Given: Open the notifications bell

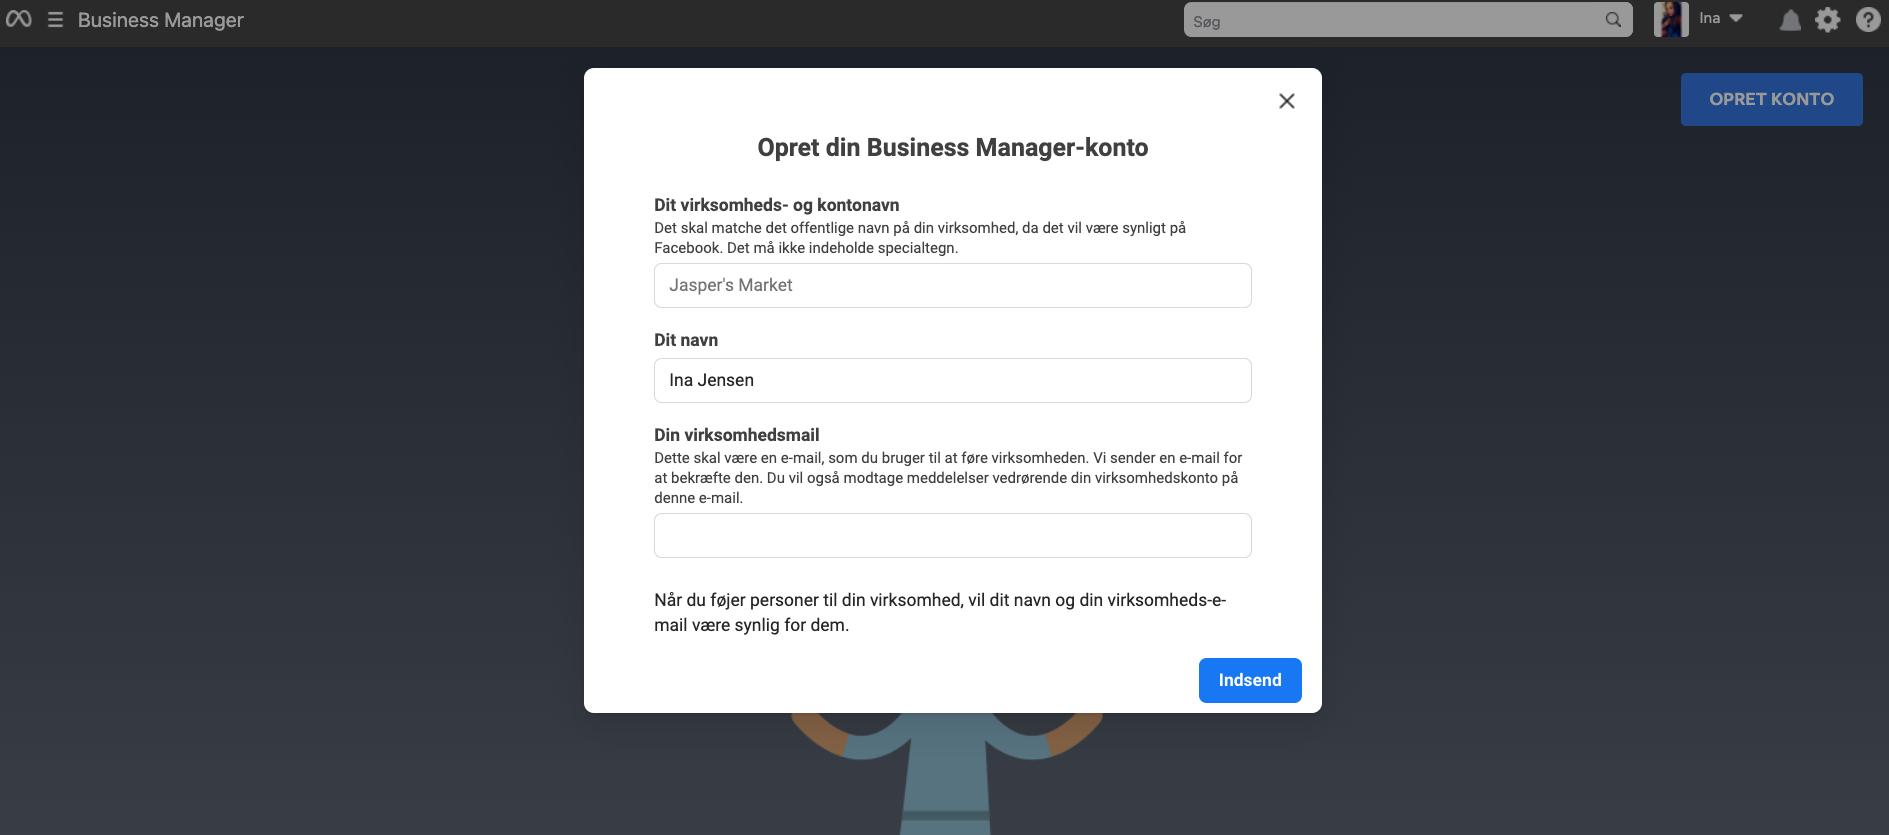Looking at the screenshot, I should point(1790,20).
